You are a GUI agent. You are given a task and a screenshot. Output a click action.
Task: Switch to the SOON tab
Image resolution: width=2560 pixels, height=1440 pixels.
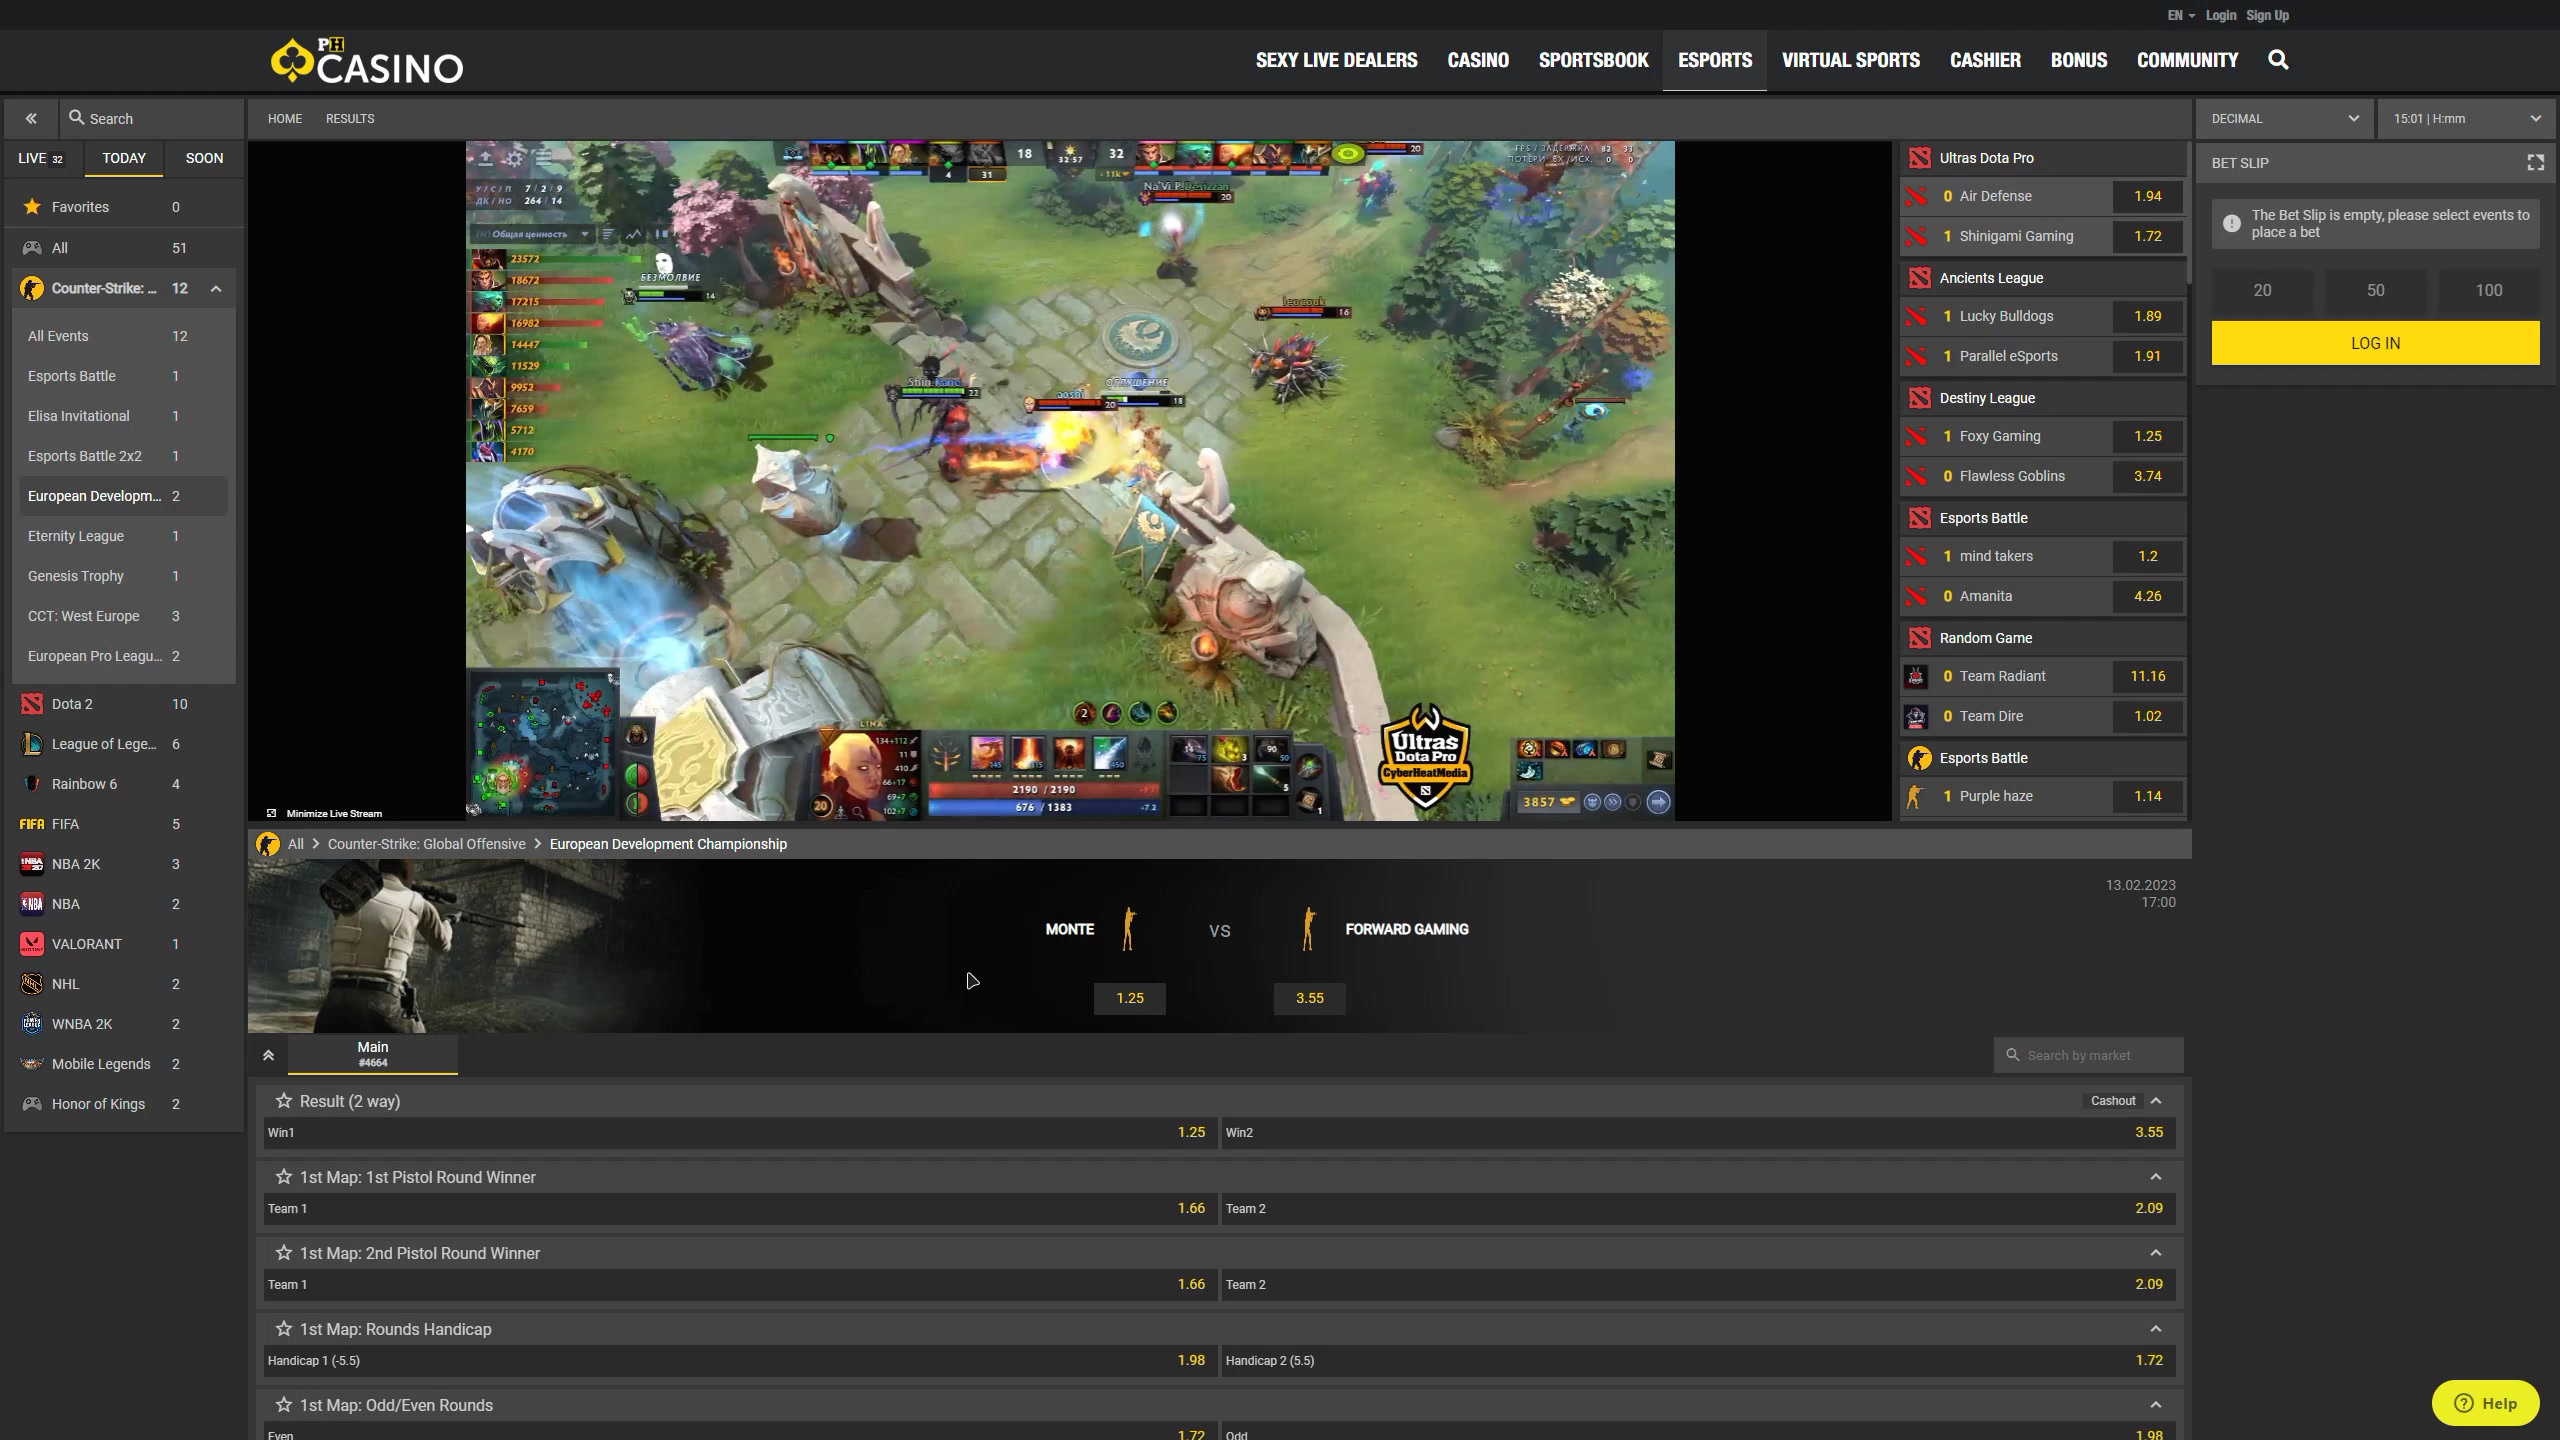[x=204, y=158]
